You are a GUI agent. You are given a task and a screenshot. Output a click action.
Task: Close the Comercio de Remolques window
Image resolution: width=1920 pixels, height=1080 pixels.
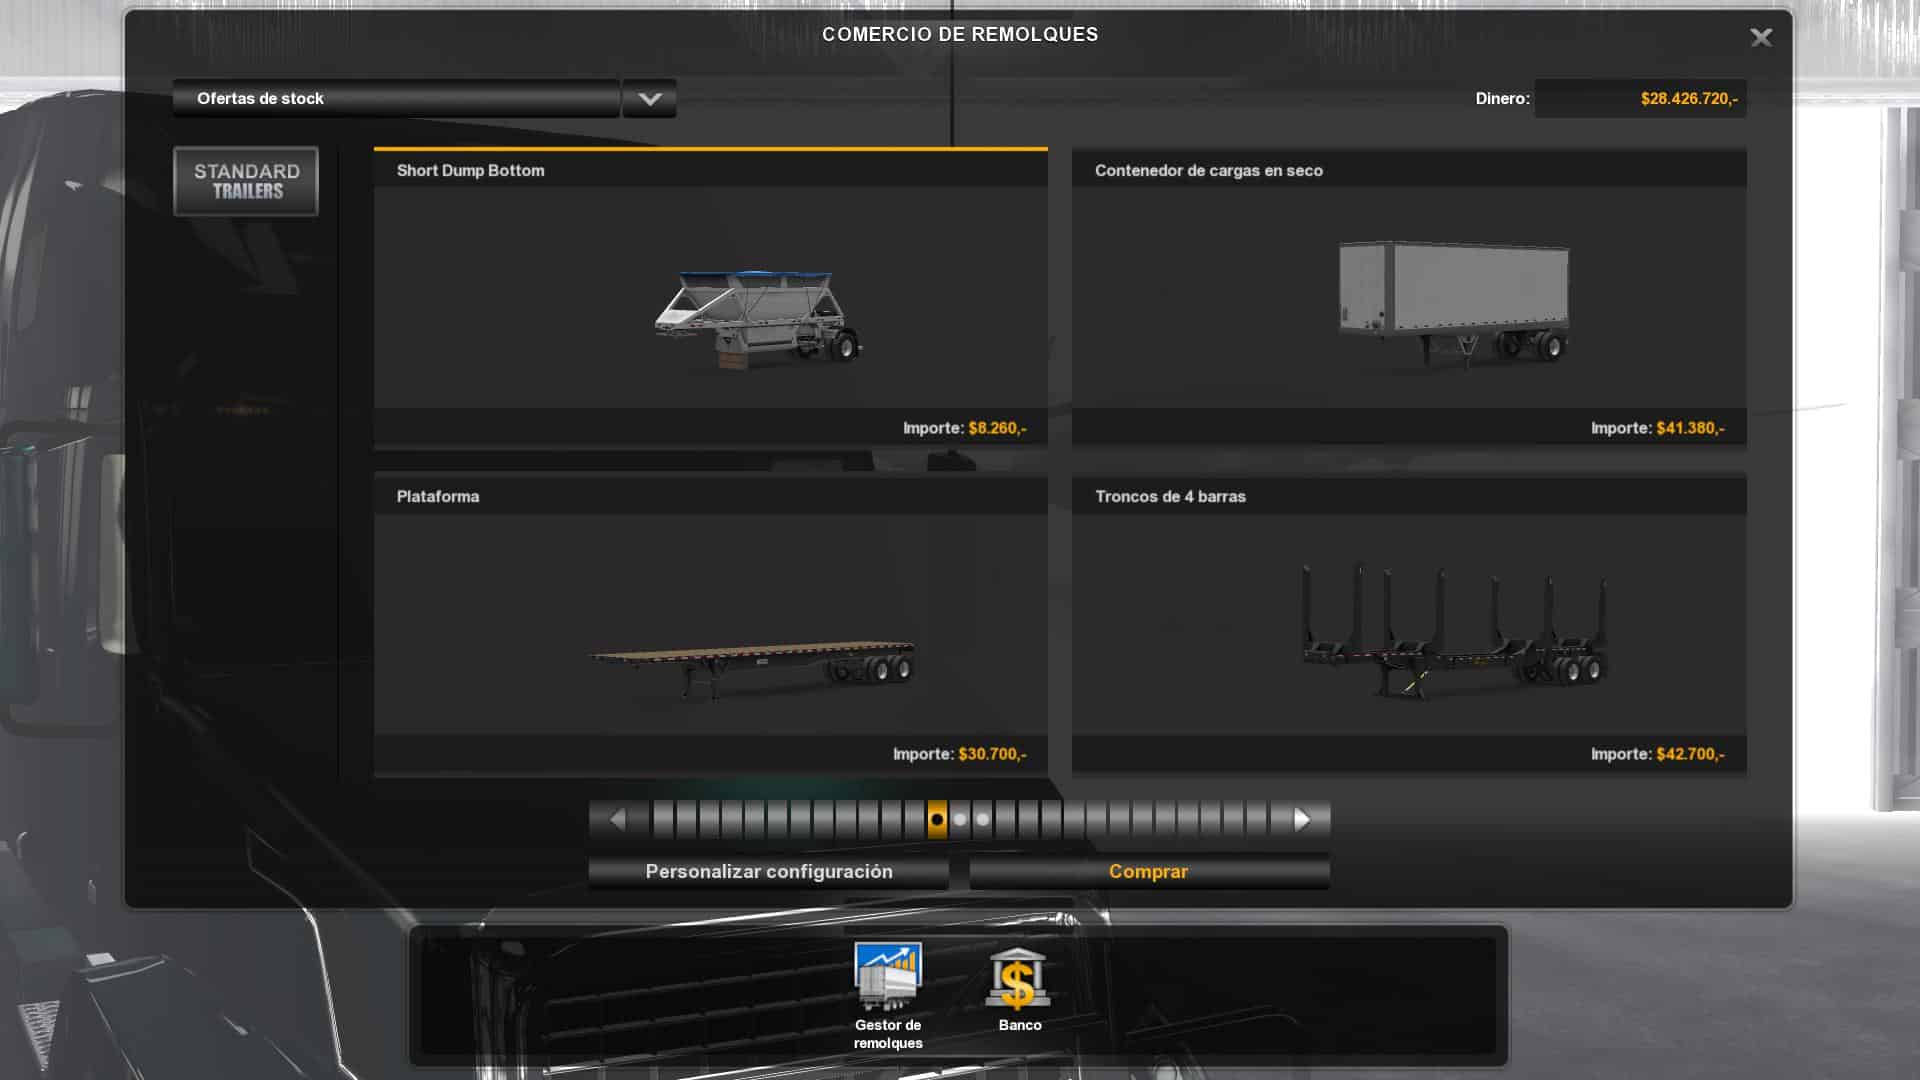pos(1760,38)
